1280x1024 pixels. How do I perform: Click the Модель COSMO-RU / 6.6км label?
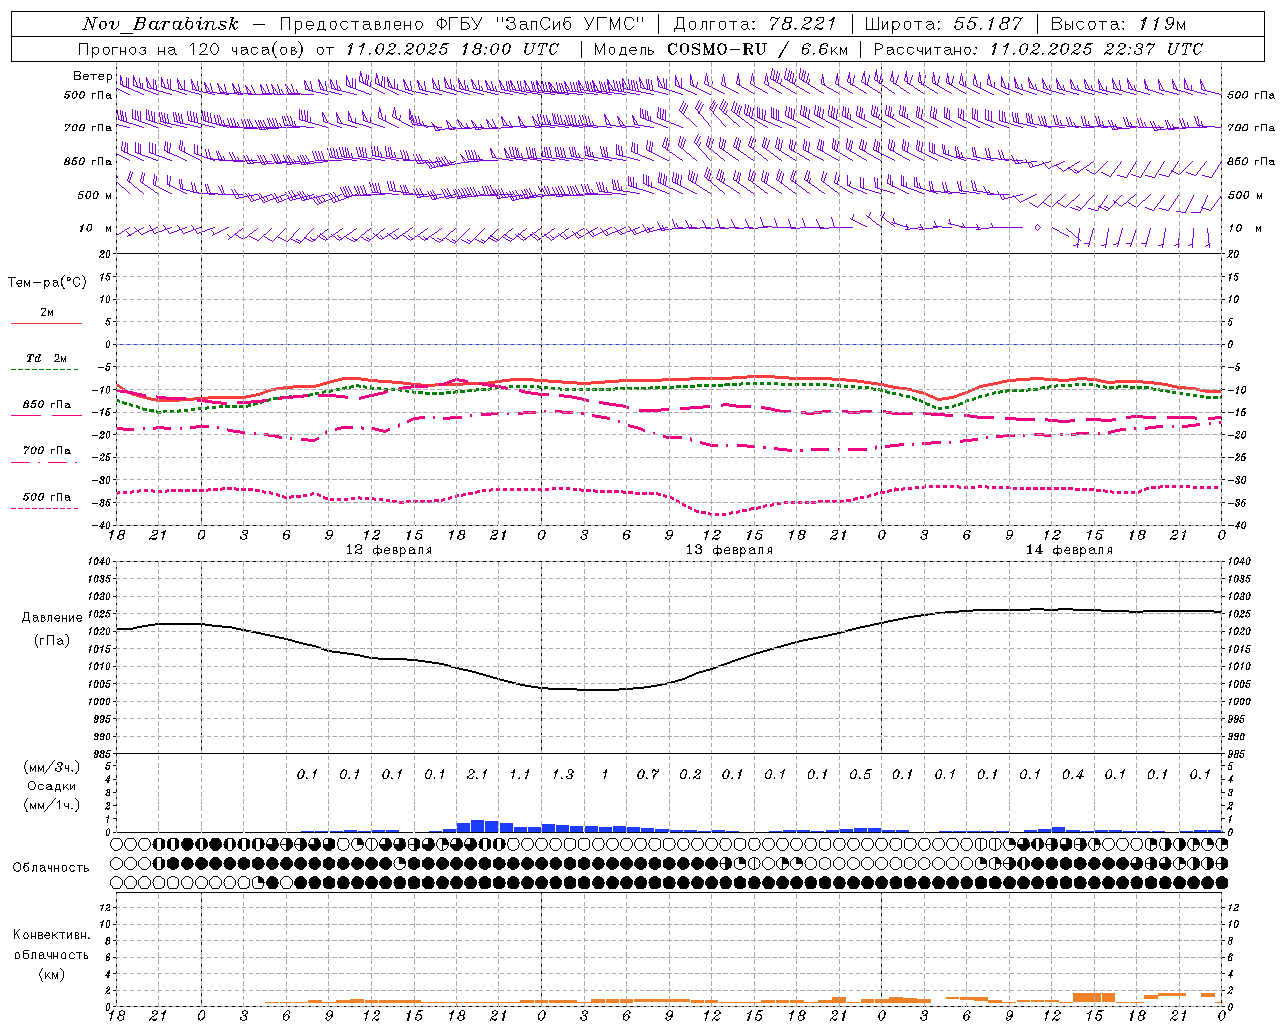tap(720, 49)
